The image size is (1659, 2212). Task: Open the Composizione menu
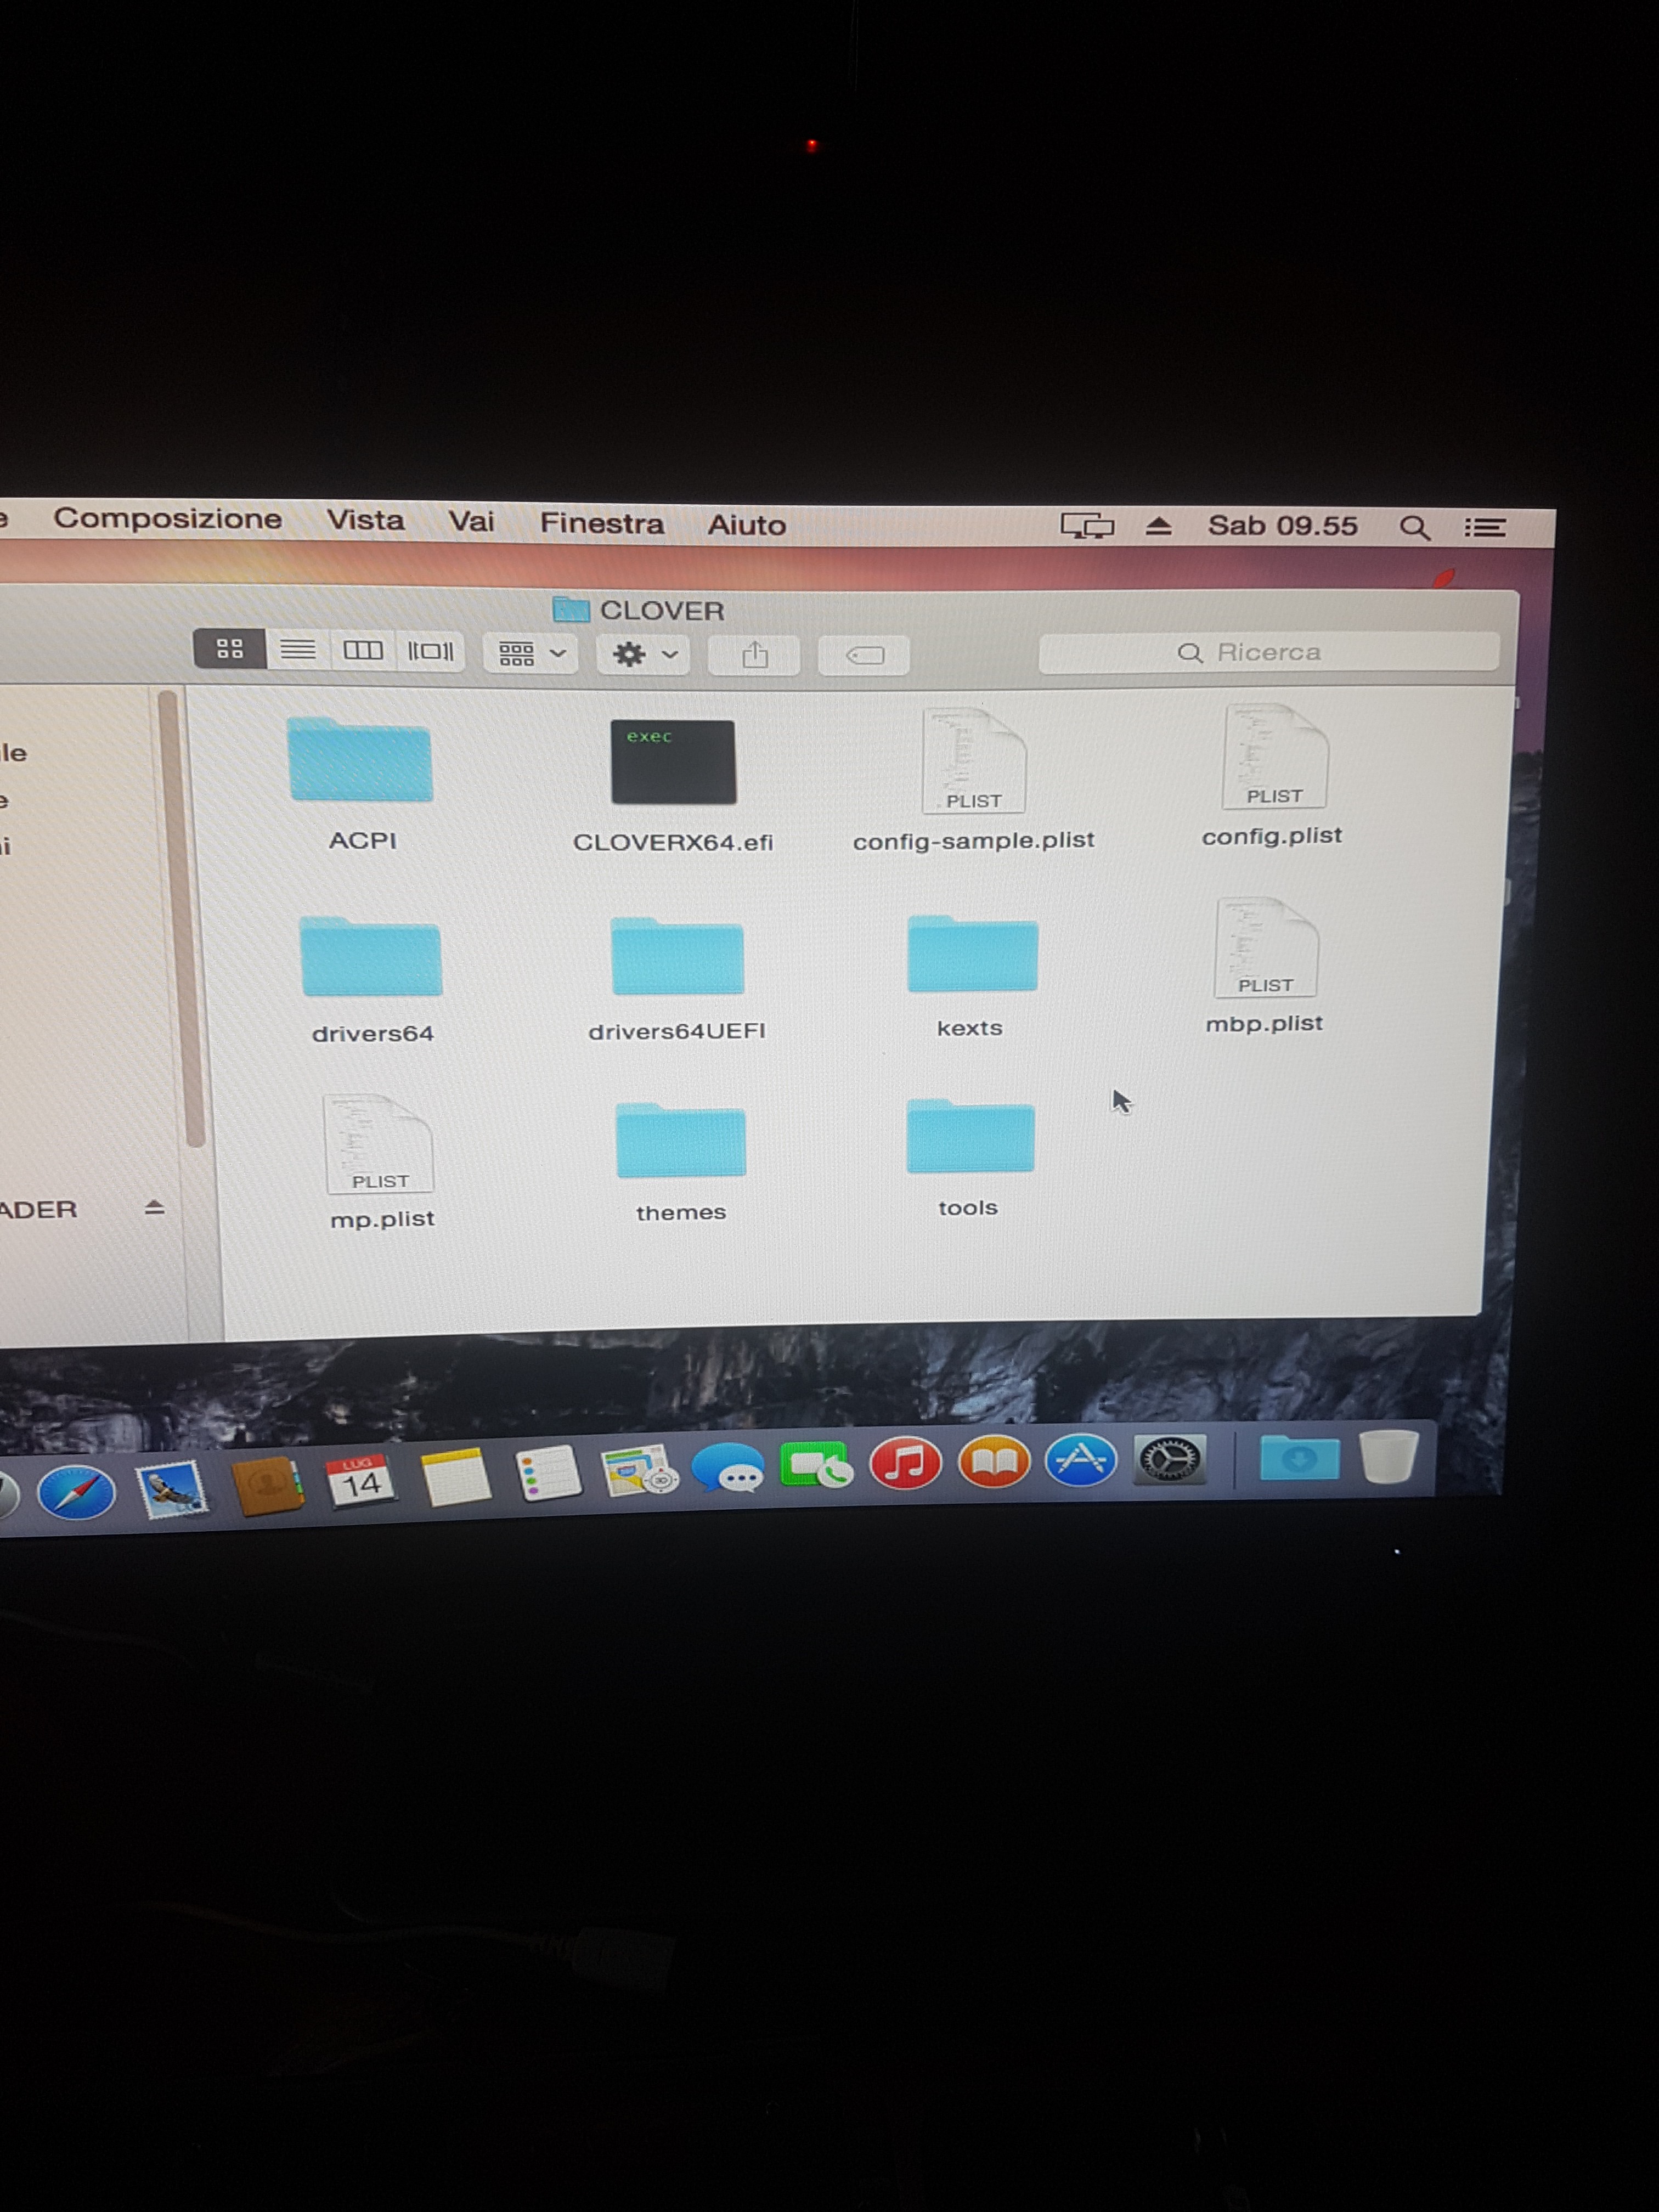pos(168,518)
